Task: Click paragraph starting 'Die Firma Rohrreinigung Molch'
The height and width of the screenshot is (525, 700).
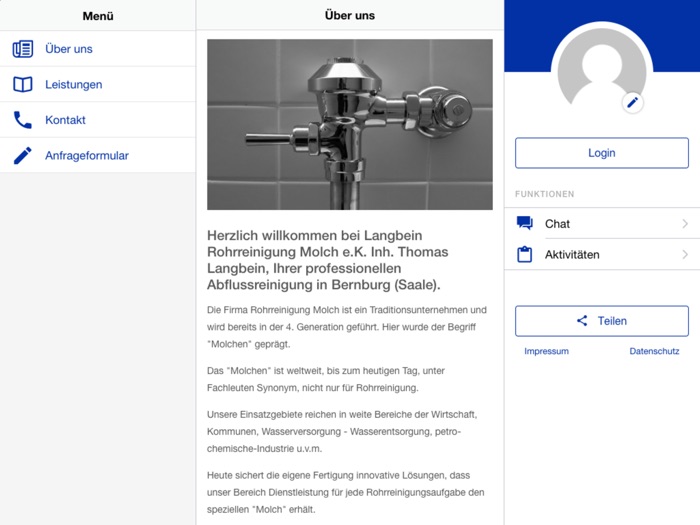Action: point(347,327)
